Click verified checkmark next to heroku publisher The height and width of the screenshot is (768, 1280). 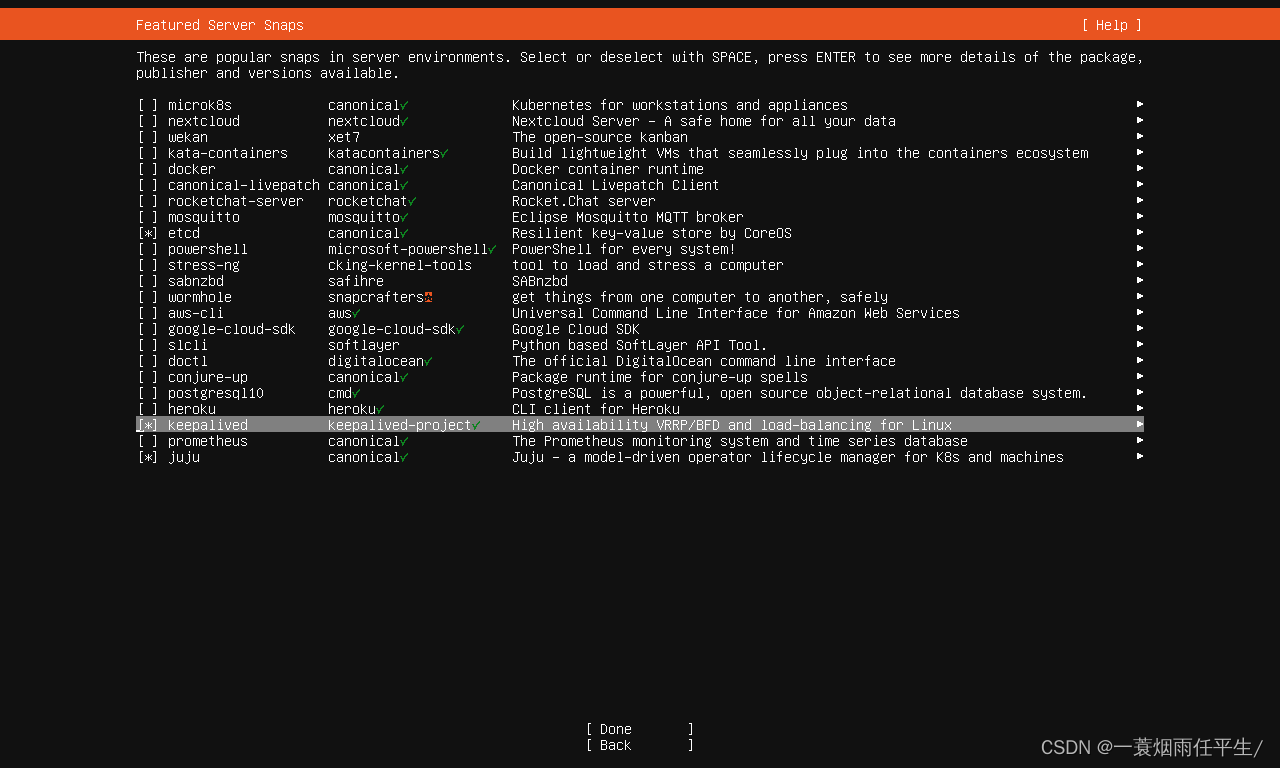[x=381, y=409]
